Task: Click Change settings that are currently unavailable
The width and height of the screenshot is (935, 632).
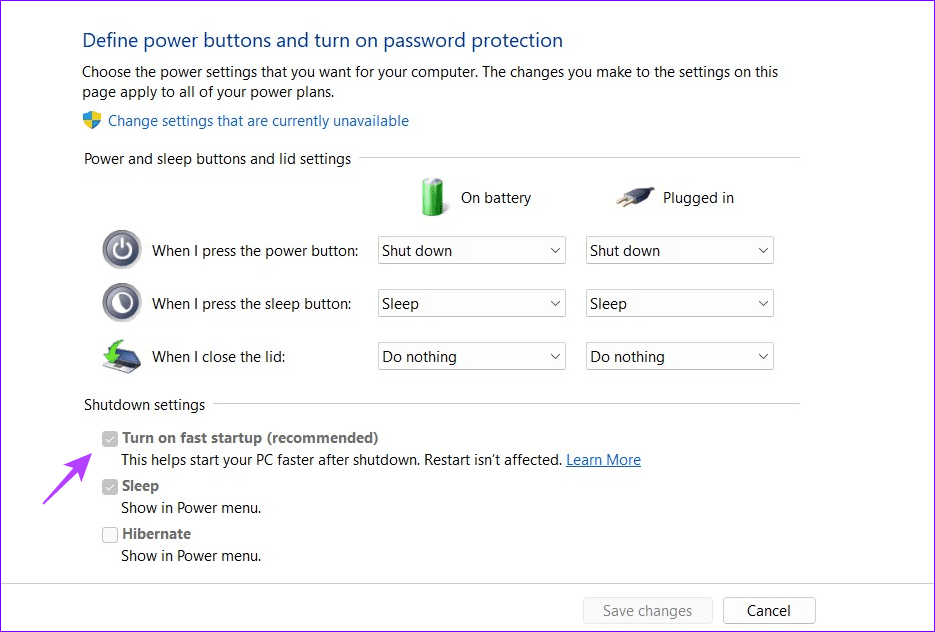Action: [258, 121]
